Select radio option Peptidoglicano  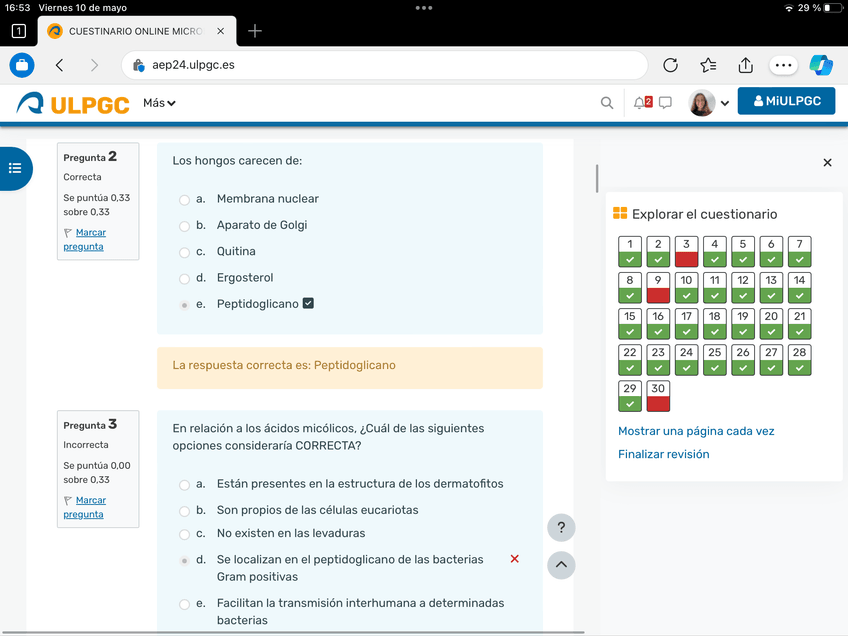pyautogui.click(x=184, y=304)
